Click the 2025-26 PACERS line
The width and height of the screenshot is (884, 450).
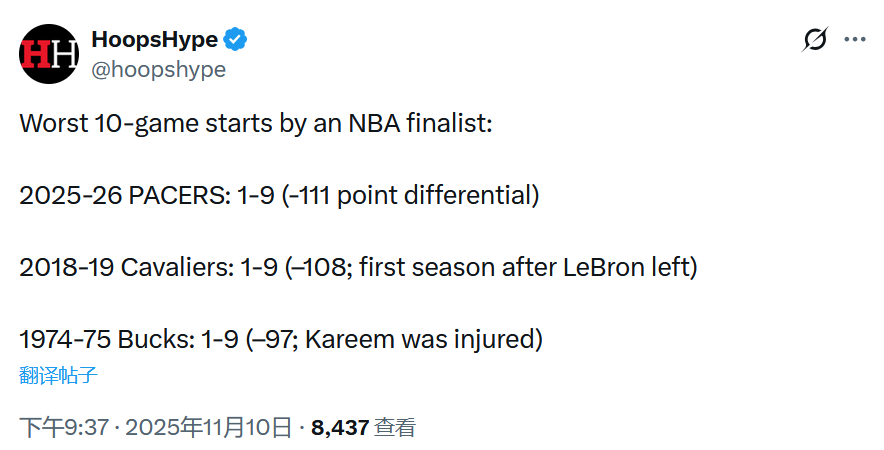279,195
